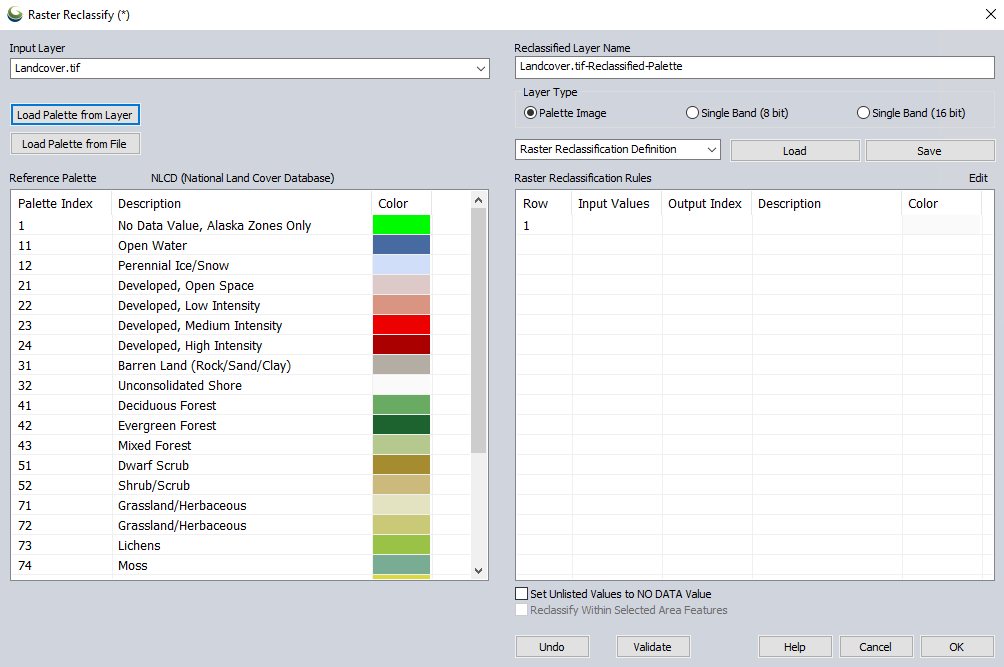1004x667 pixels.
Task: Click the Reclassified Layer Name text field
Action: (x=755, y=67)
